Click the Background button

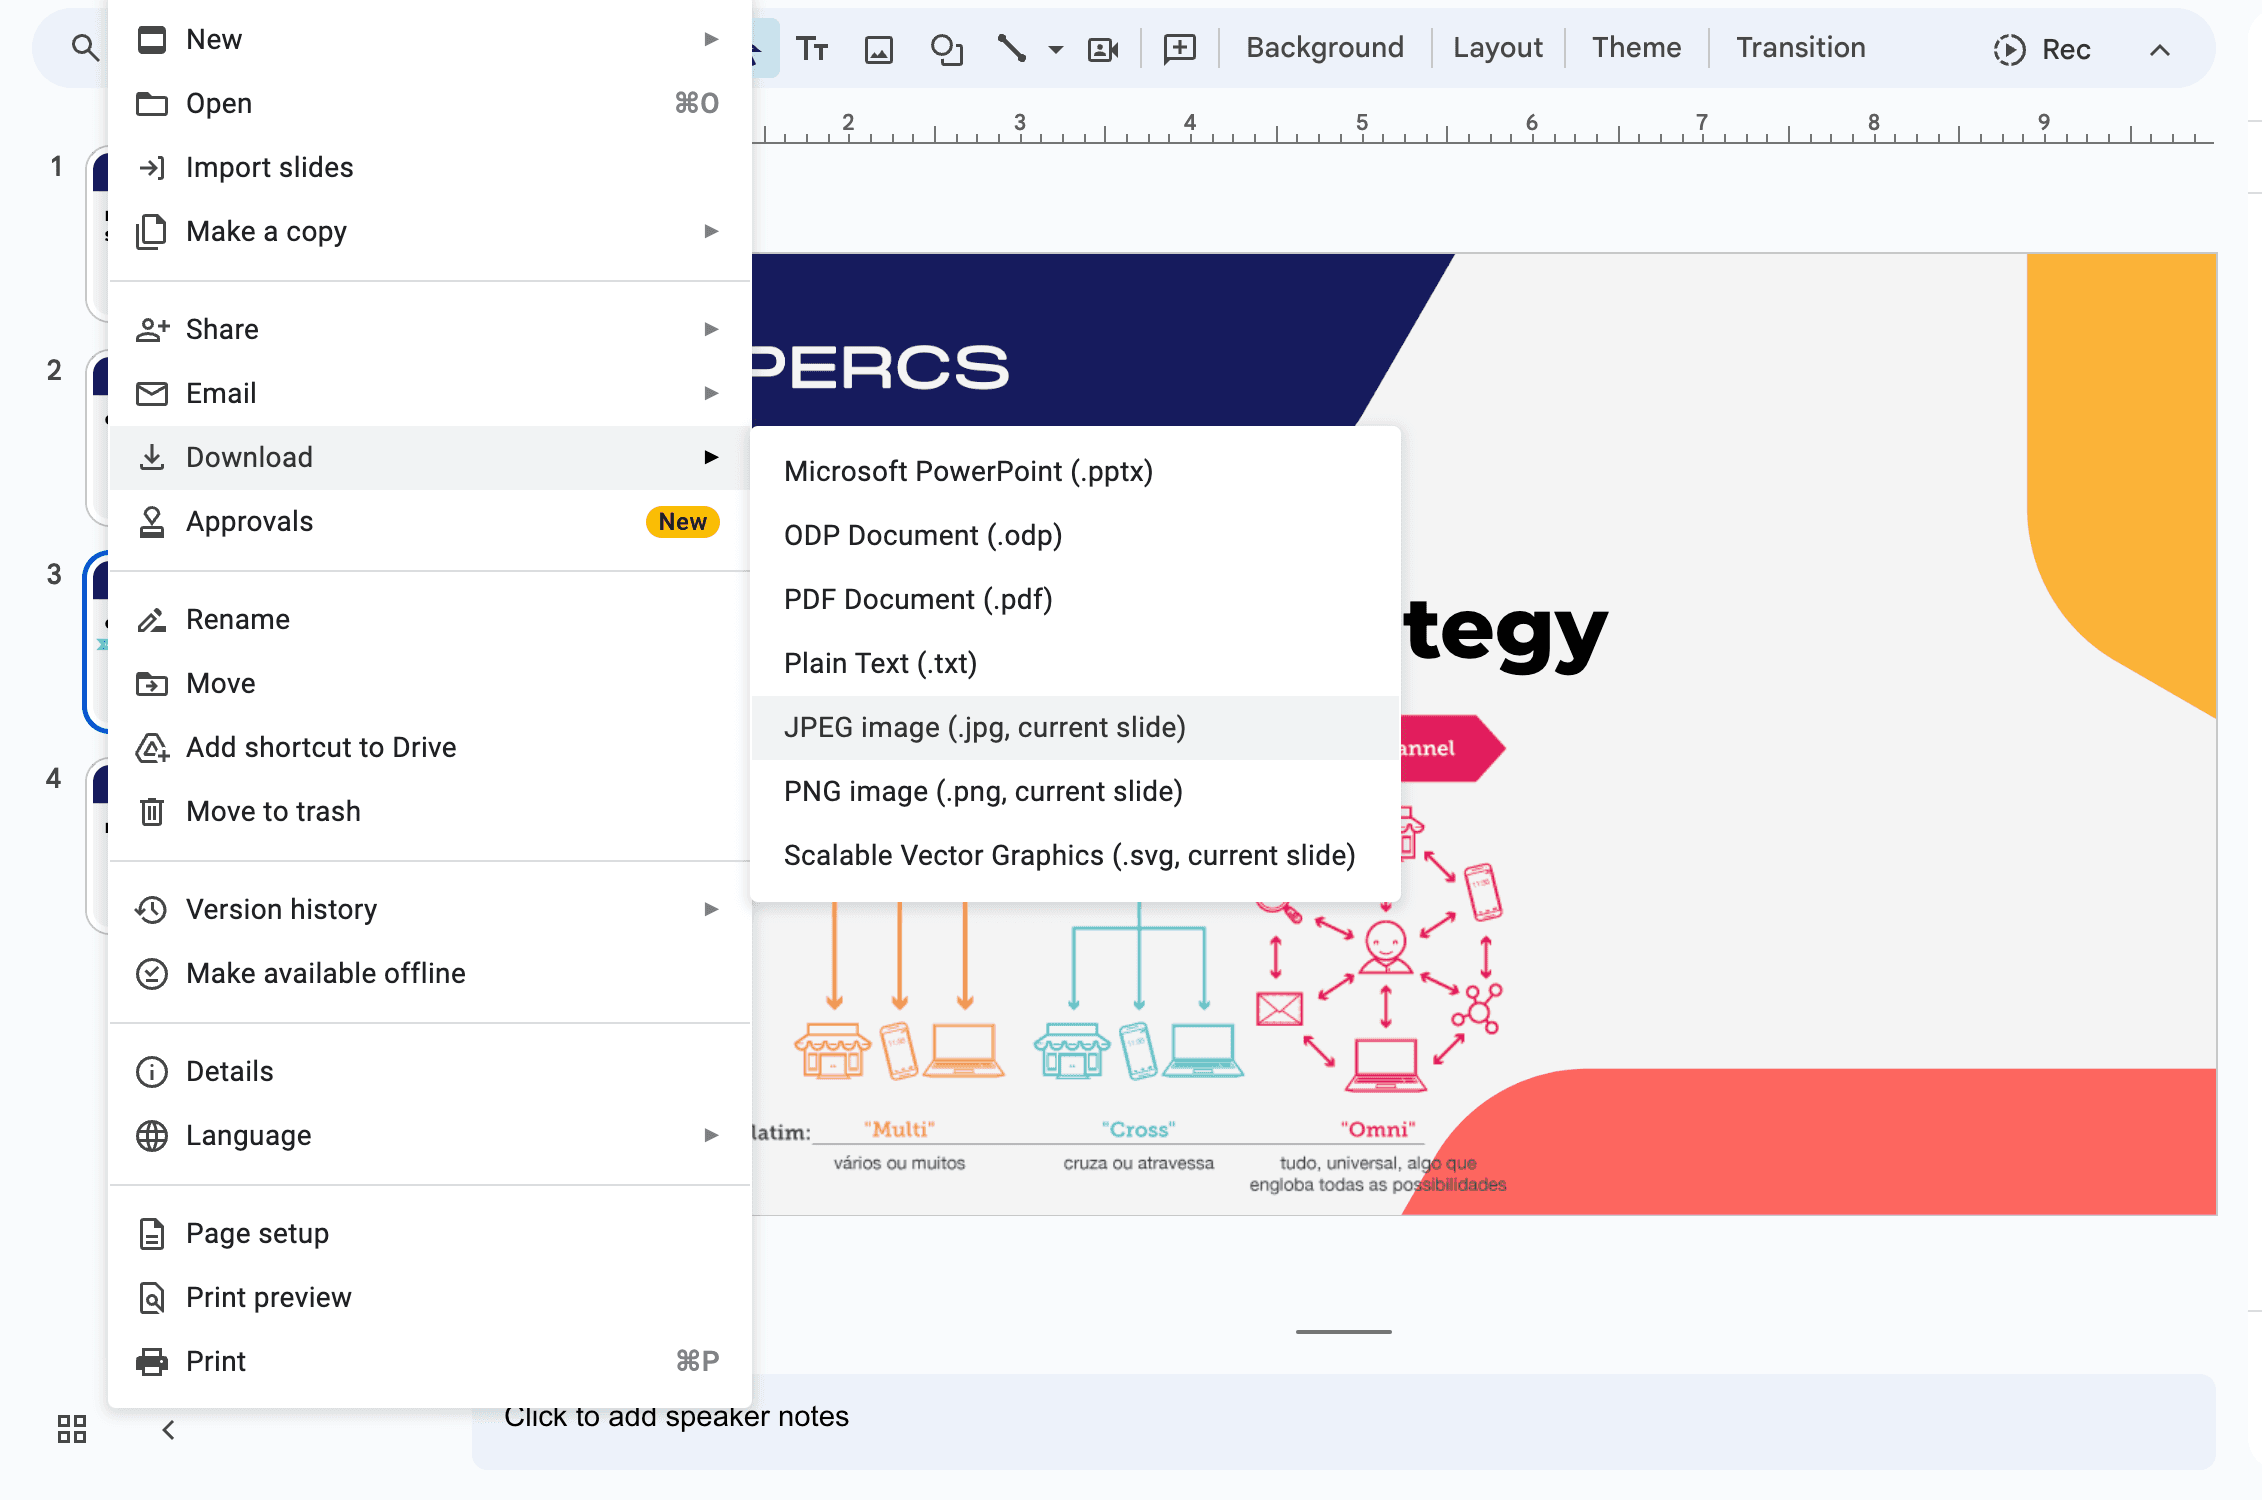coord(1325,48)
